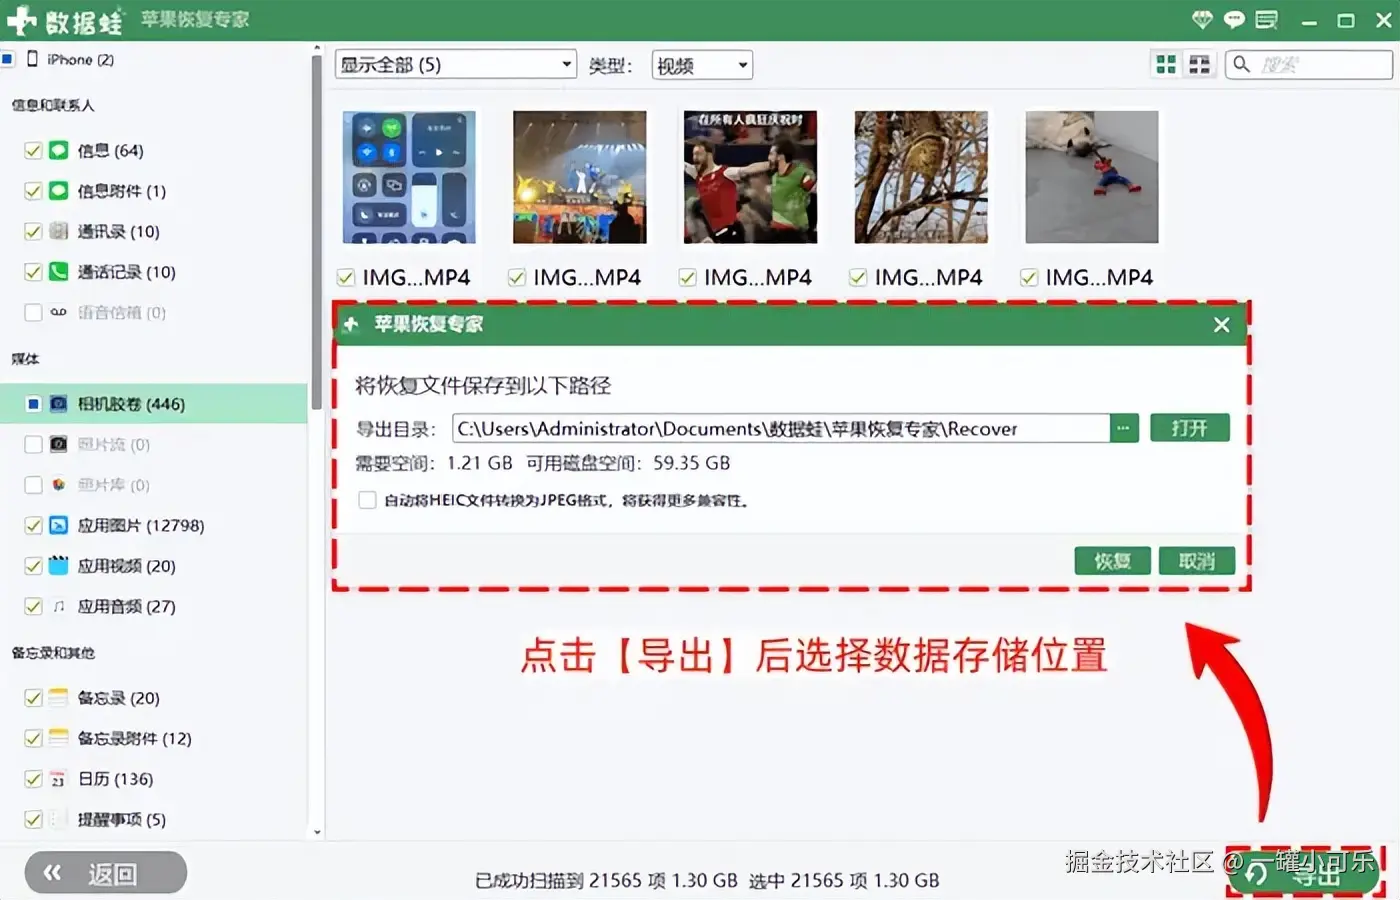Click the app videos (应用视频) icon
The height and width of the screenshot is (900, 1400).
(59, 565)
